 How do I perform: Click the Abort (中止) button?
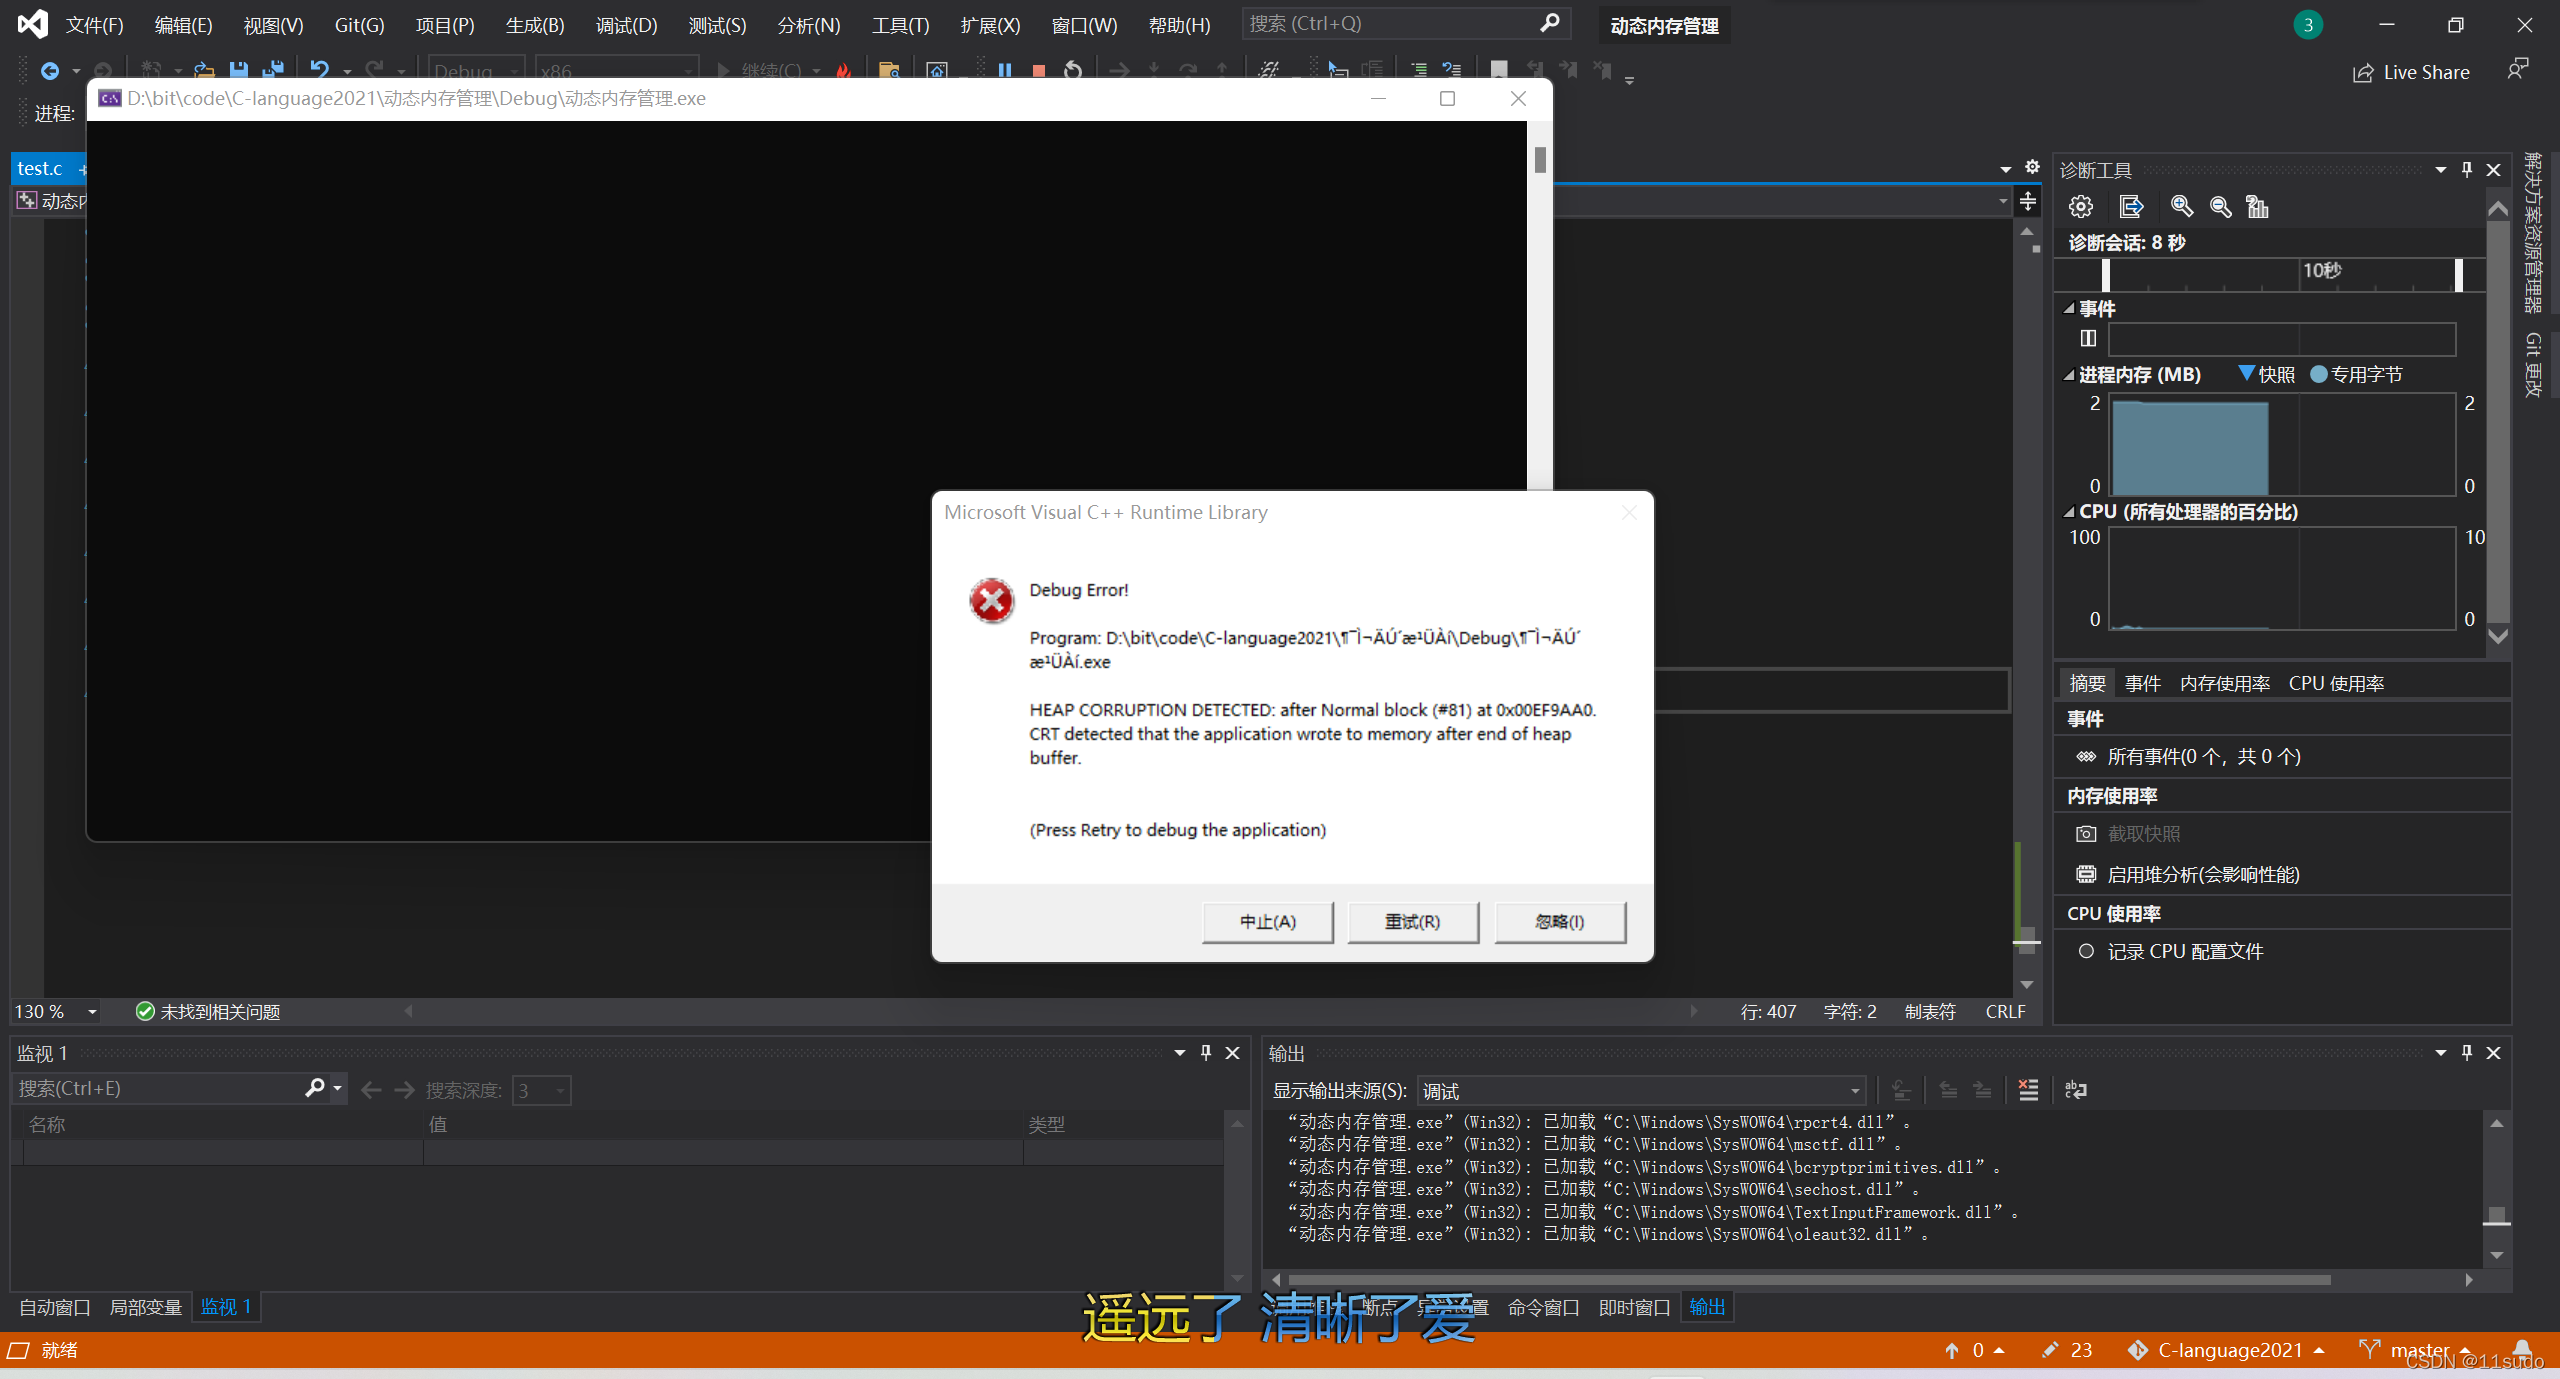(1267, 922)
